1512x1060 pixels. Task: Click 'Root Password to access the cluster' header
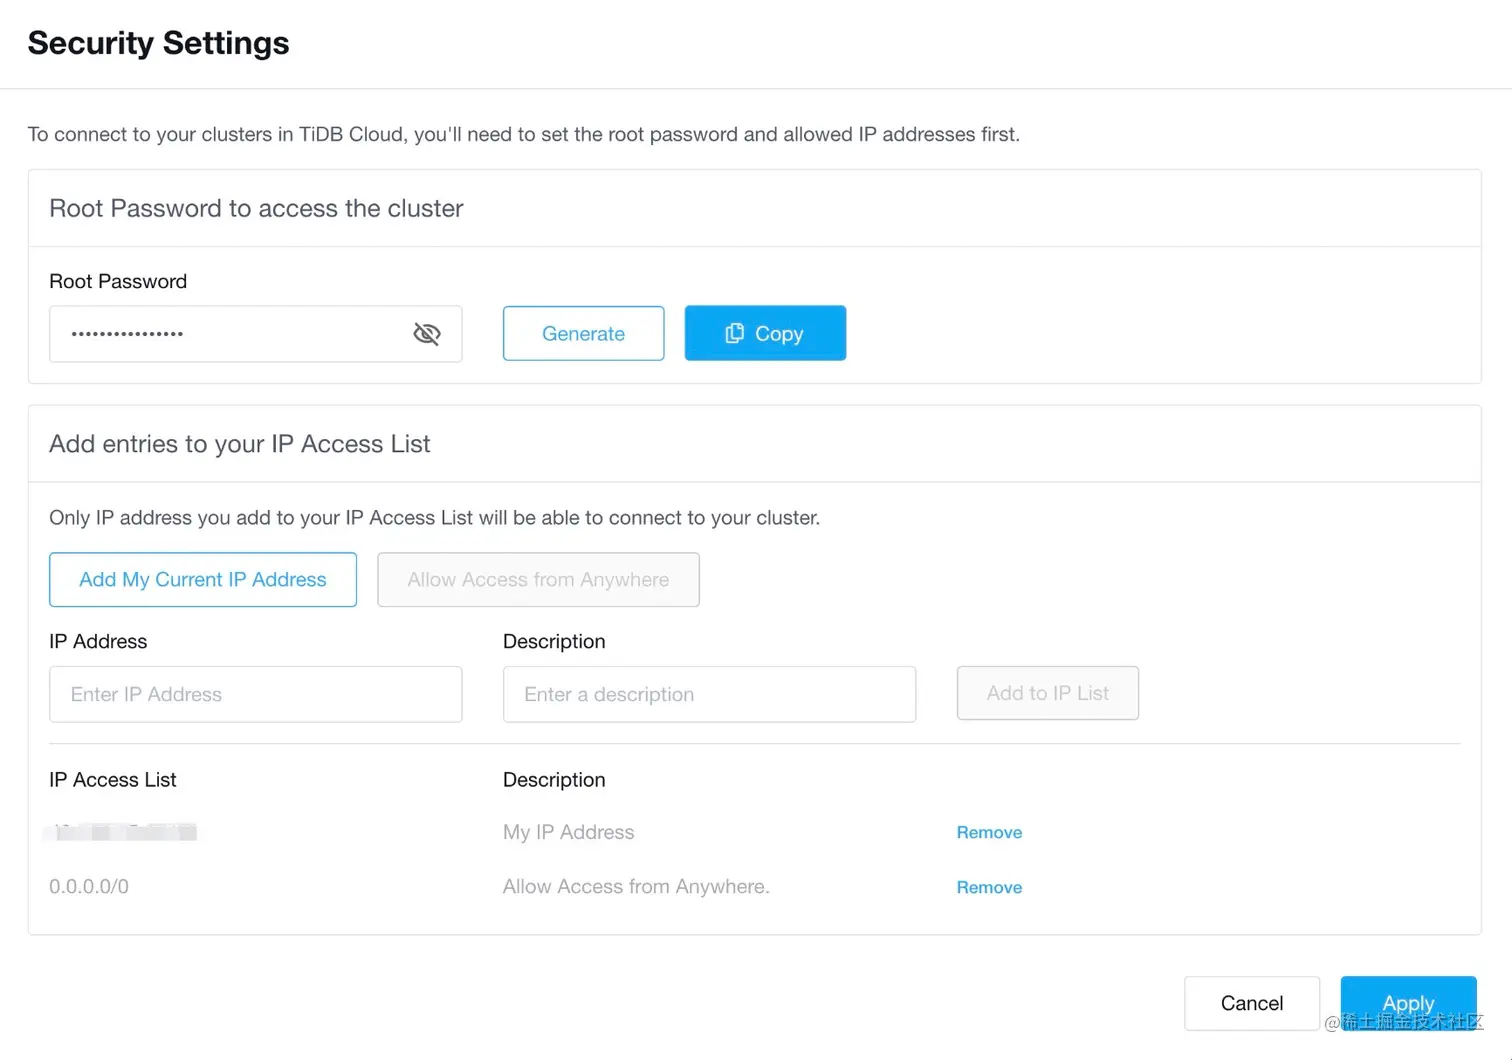point(256,208)
